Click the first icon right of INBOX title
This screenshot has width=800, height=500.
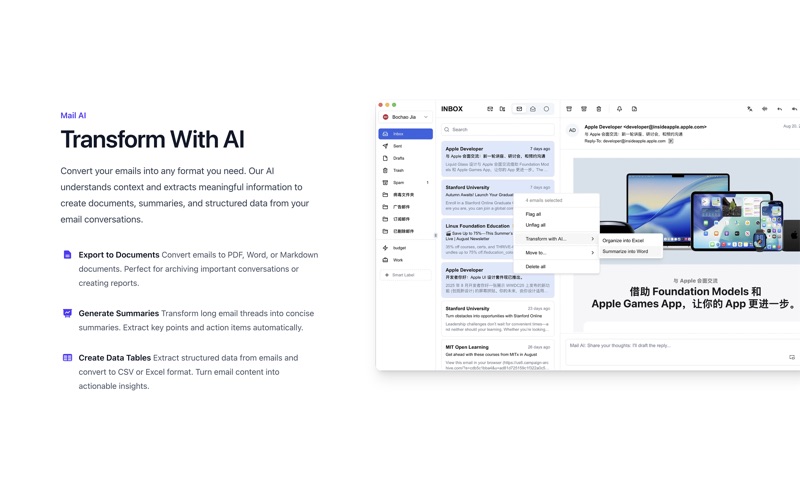tap(490, 109)
